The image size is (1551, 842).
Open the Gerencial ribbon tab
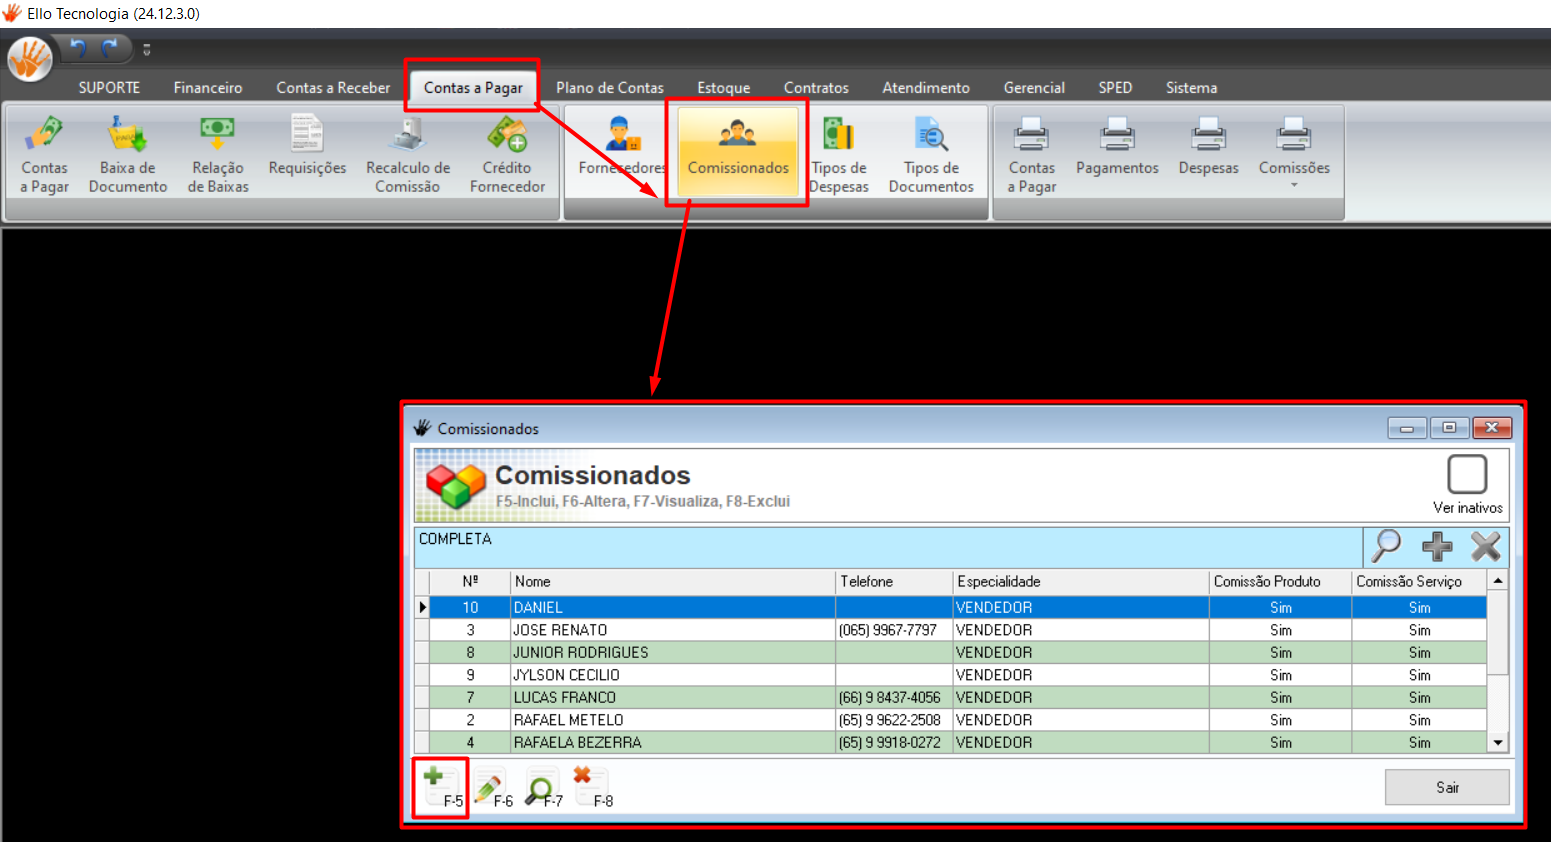point(1034,88)
